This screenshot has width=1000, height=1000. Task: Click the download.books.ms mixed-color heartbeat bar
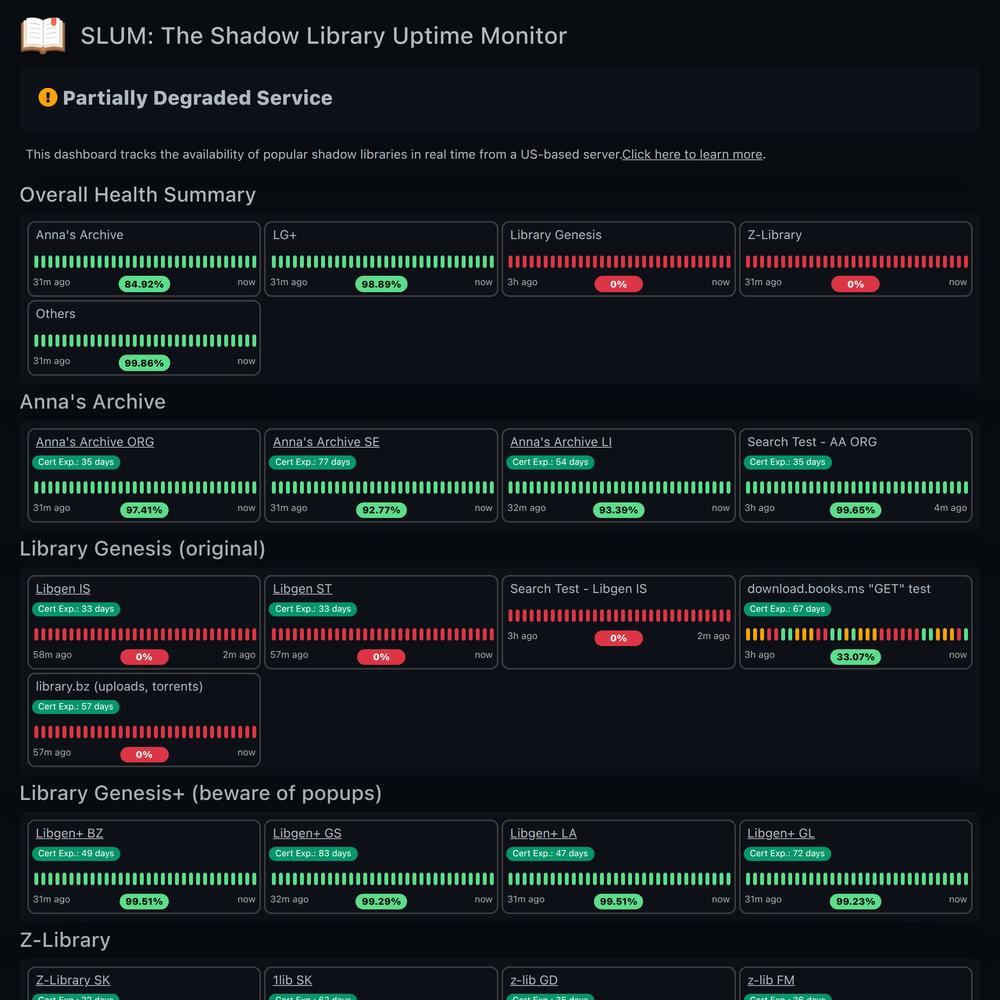(857, 635)
